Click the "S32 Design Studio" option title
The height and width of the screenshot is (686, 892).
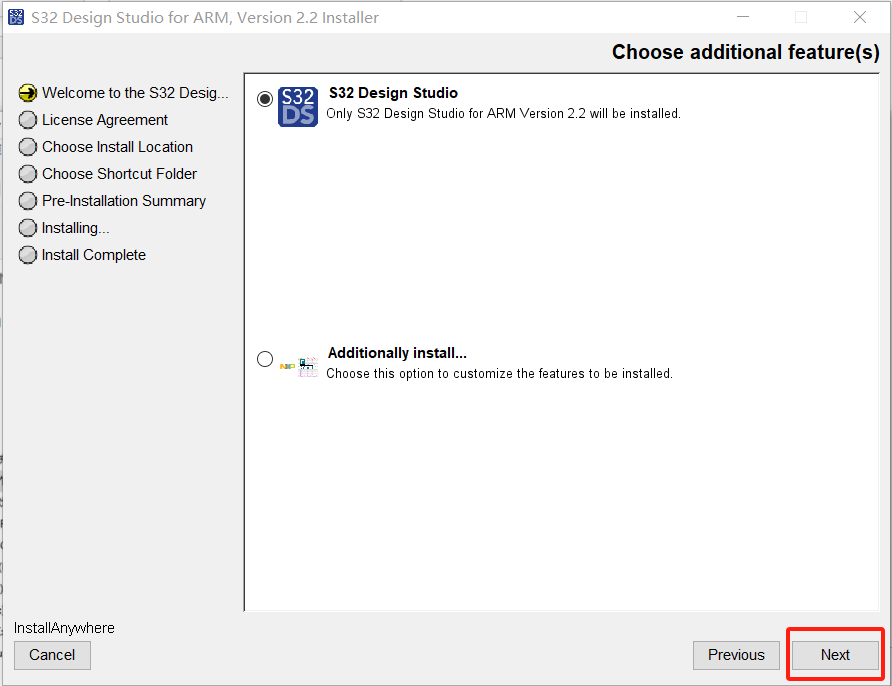(393, 93)
